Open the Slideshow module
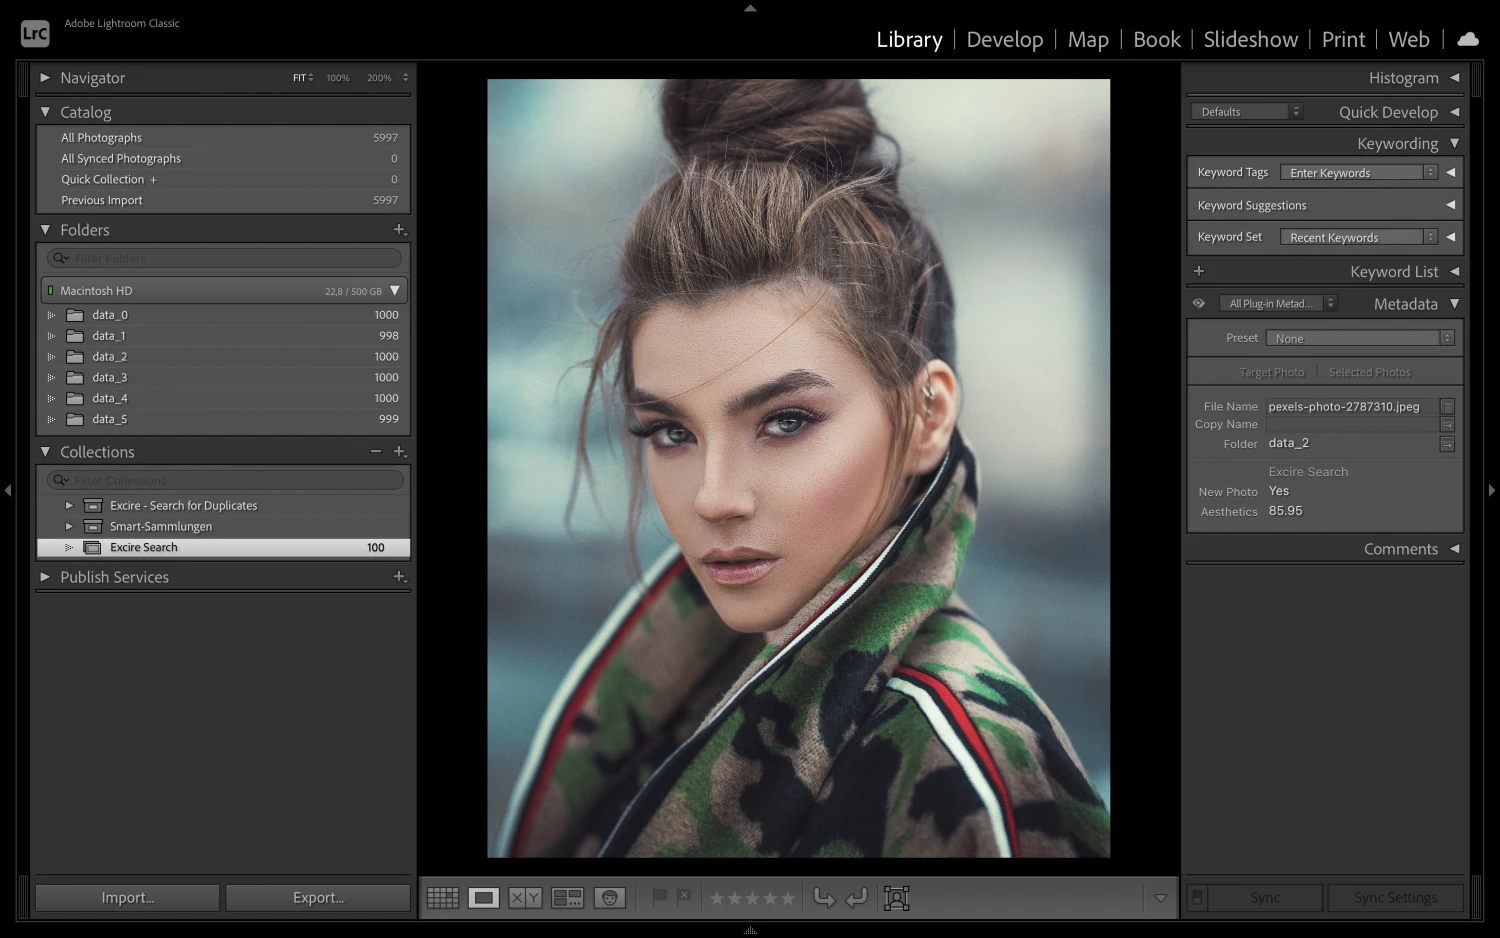 coord(1250,39)
